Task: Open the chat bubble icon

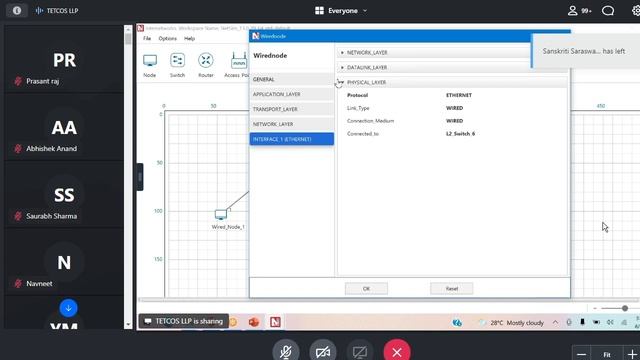Action: point(608,11)
